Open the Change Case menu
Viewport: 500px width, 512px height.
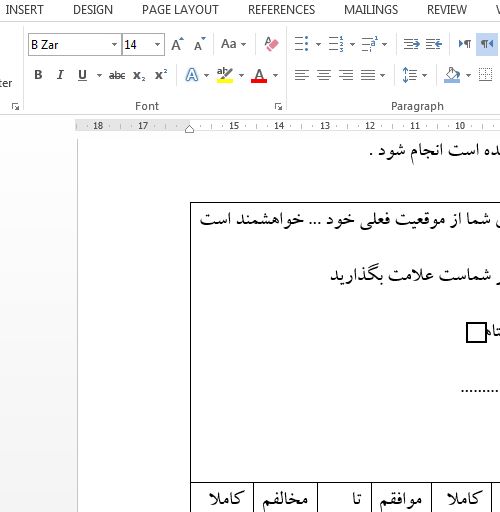coord(233,44)
